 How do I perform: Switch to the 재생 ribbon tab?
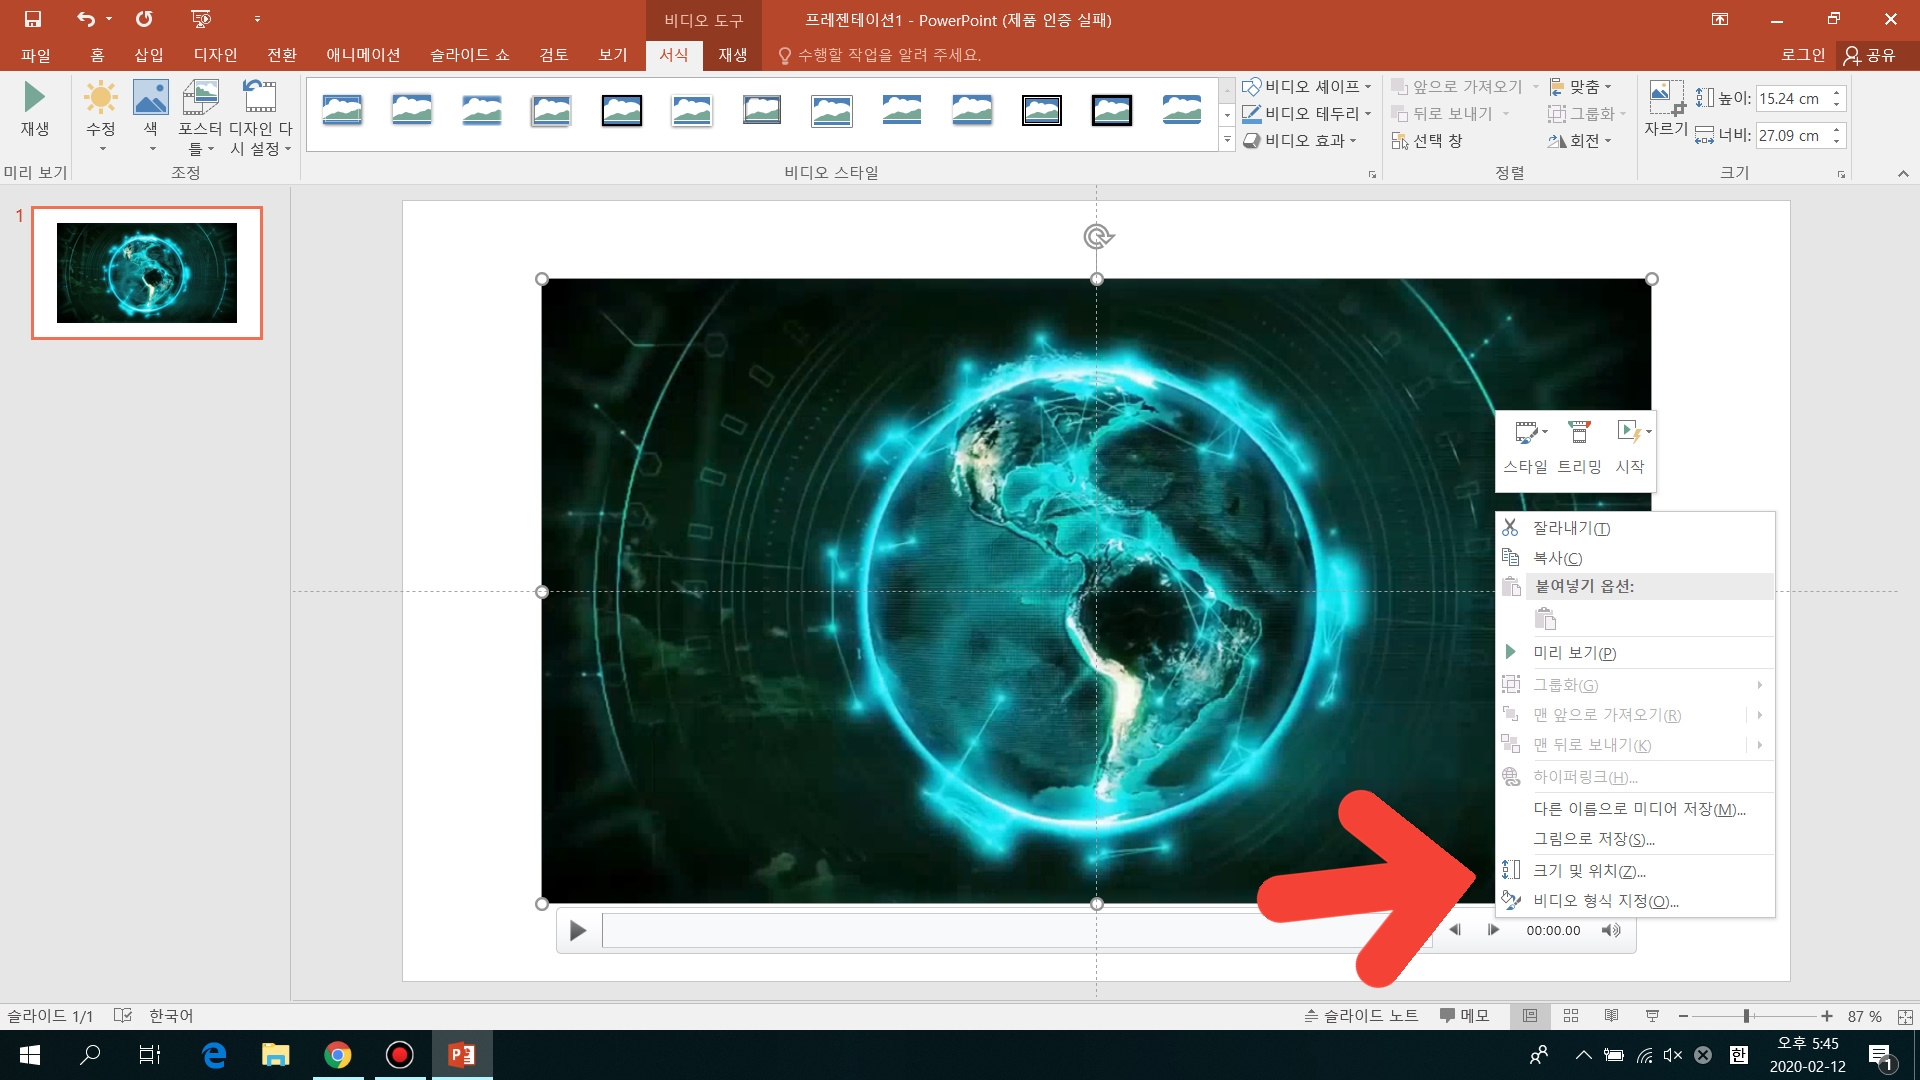click(732, 55)
